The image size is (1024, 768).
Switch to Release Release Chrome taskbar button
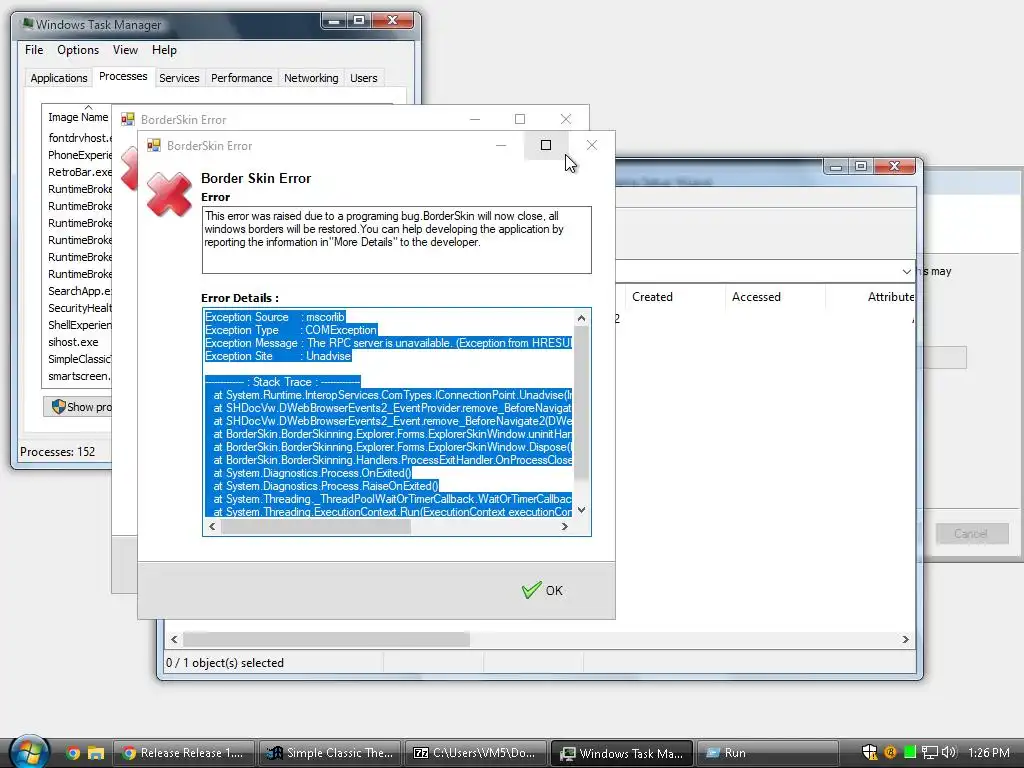tap(184, 753)
